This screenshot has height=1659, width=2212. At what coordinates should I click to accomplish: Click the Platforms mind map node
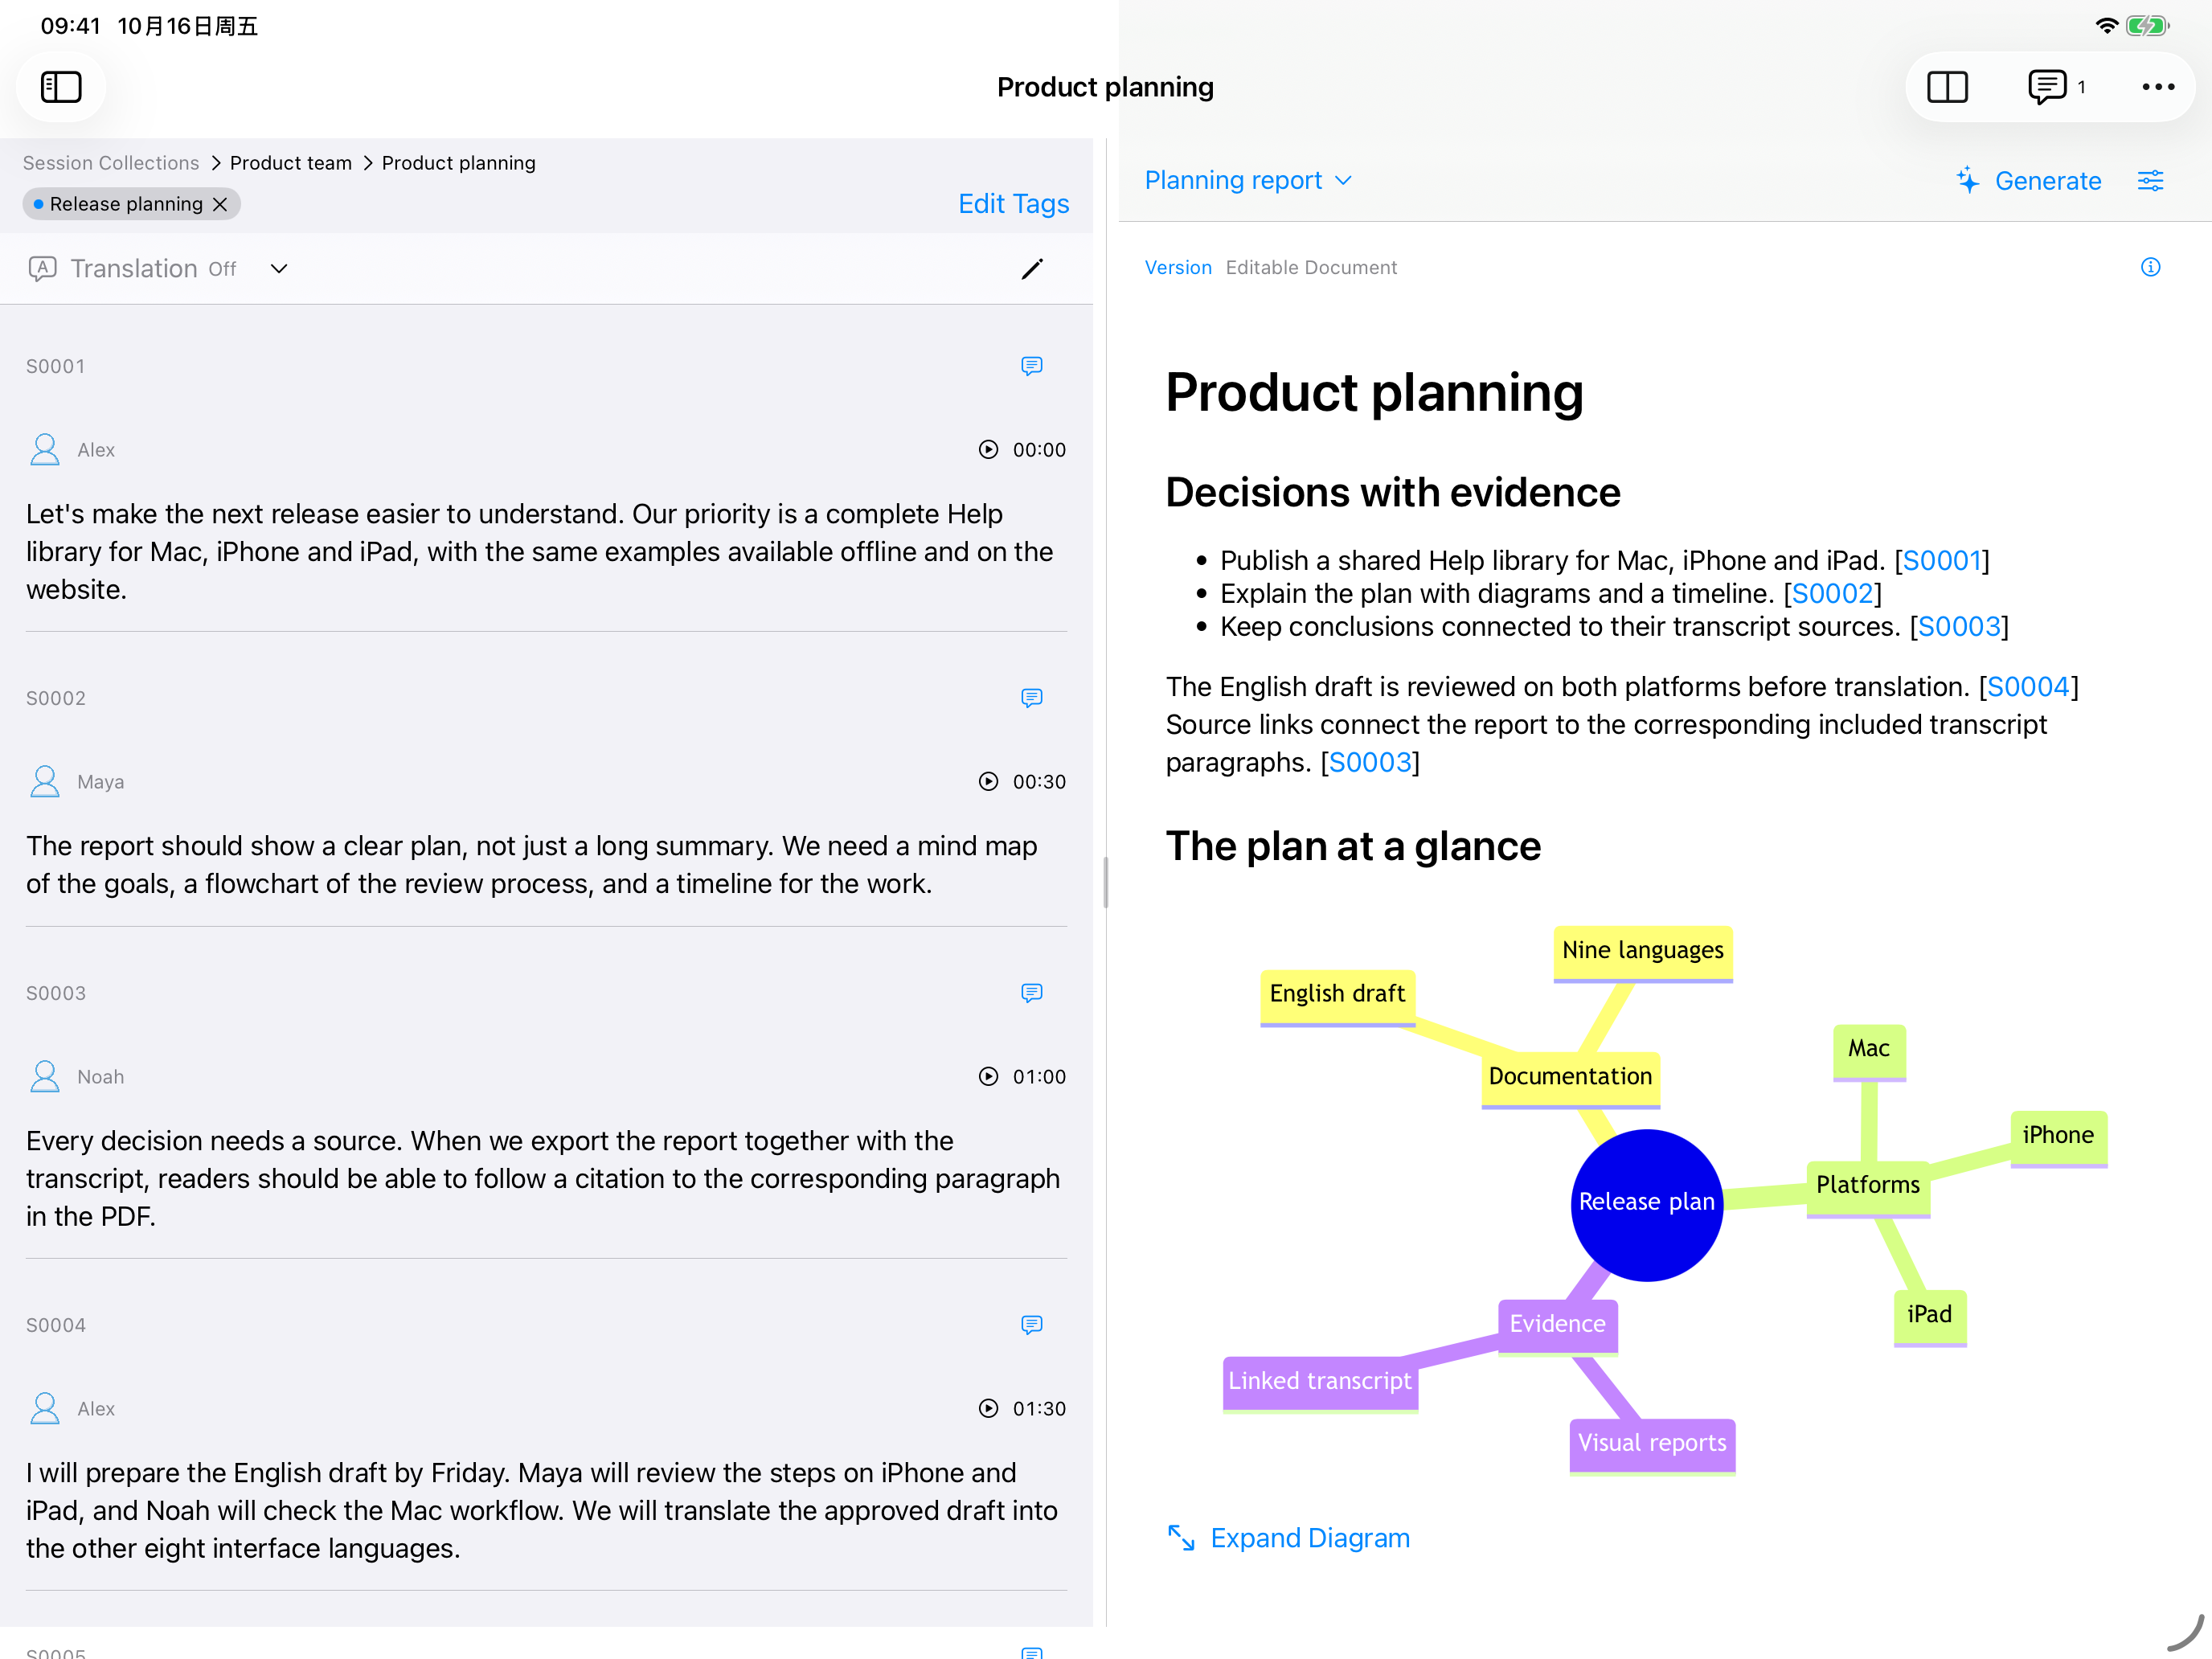(1867, 1187)
